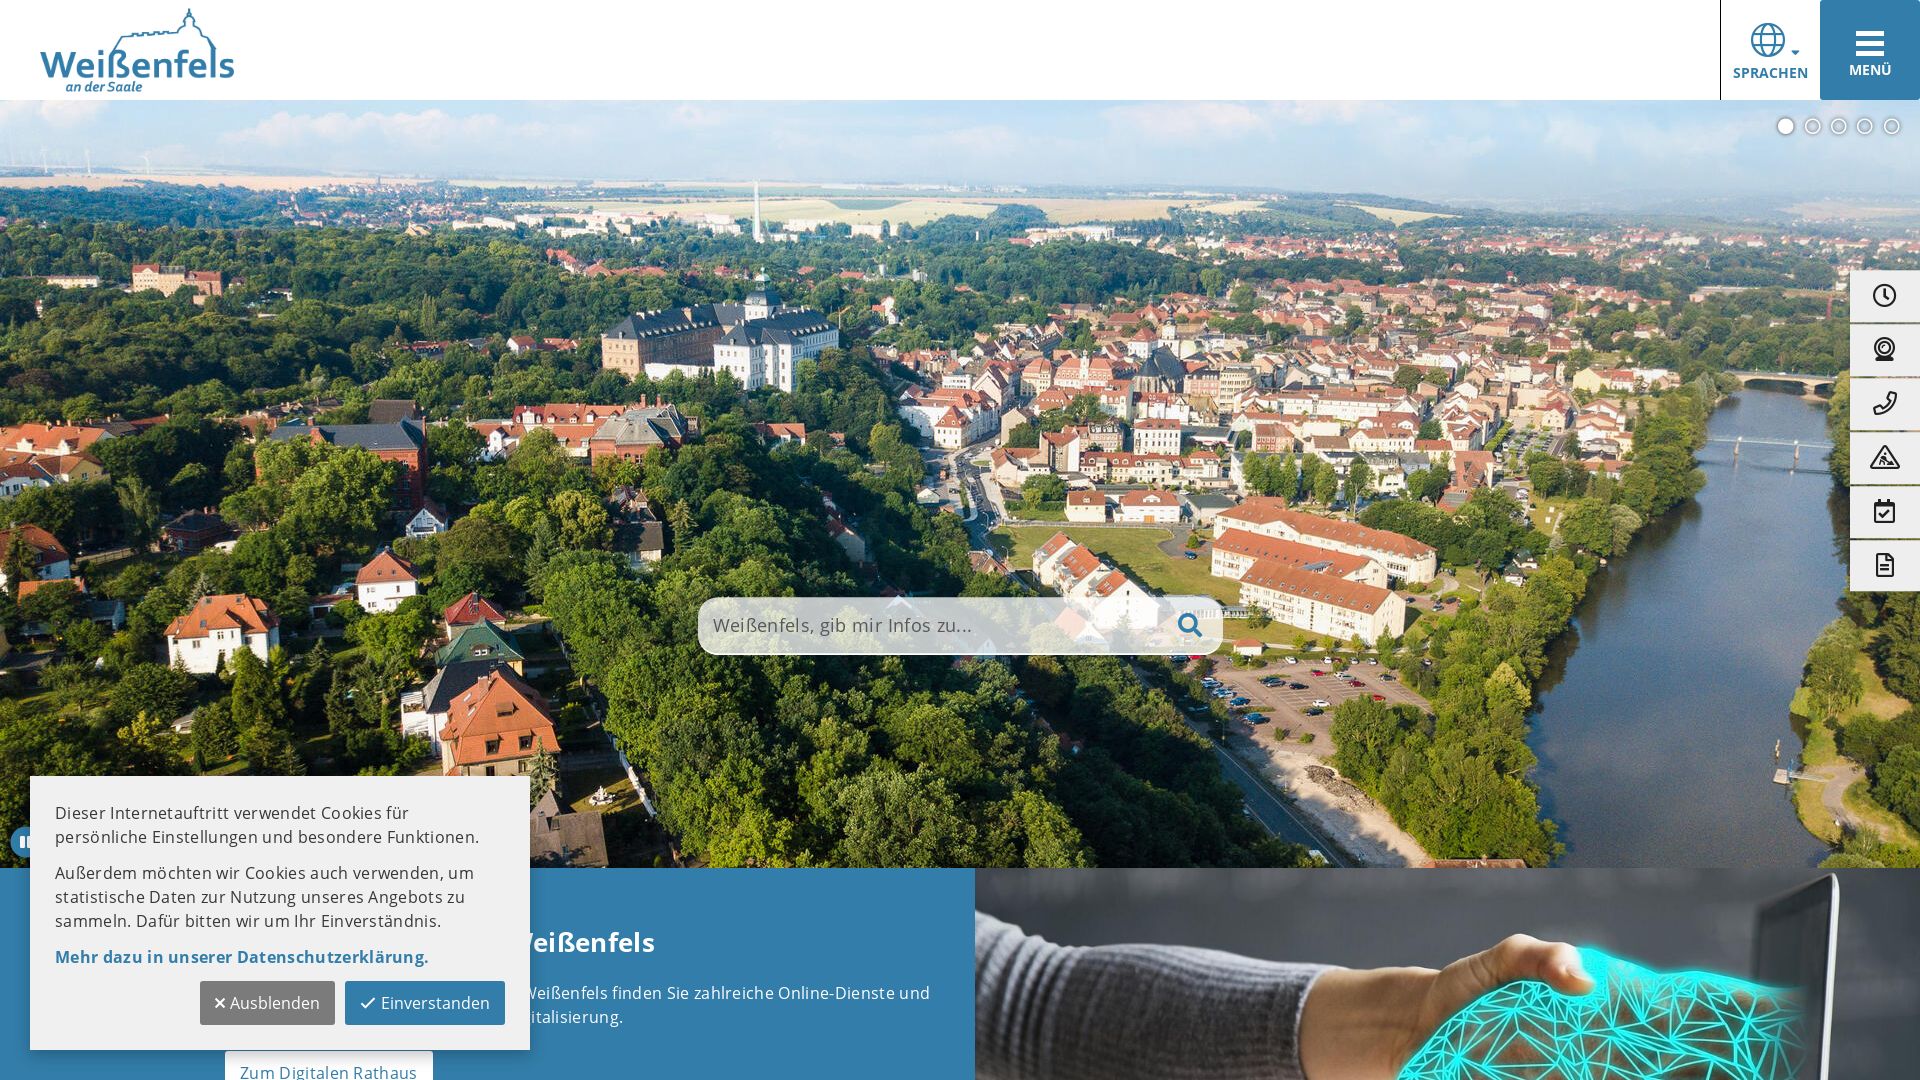
Task: Select the first slideshow indicator dot
Action: (x=1785, y=127)
